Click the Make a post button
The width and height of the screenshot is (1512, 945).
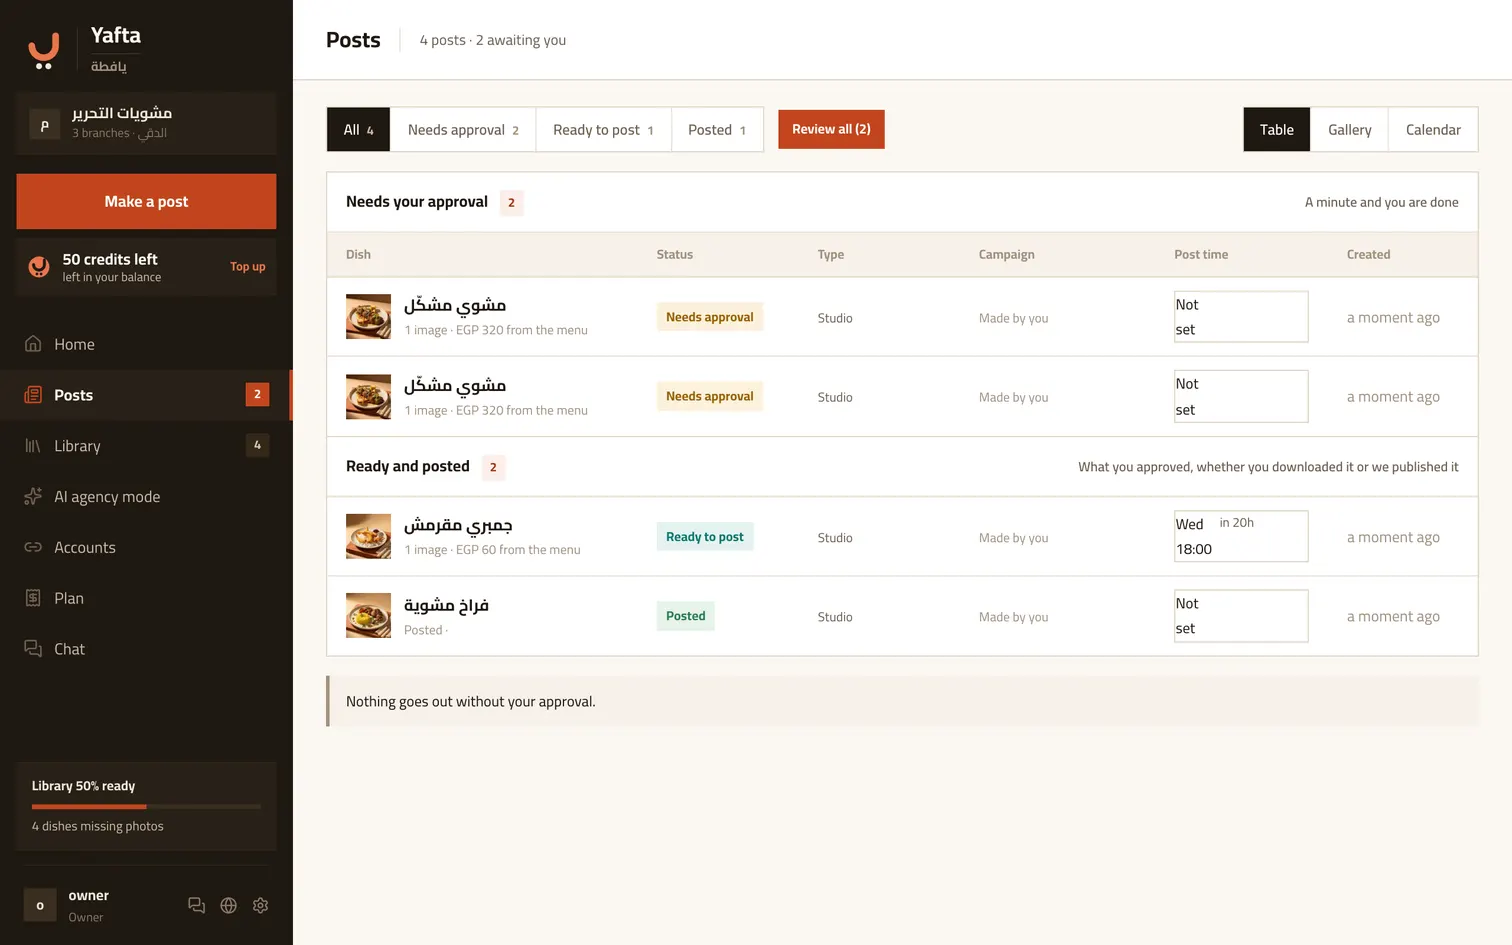pyautogui.click(x=146, y=201)
